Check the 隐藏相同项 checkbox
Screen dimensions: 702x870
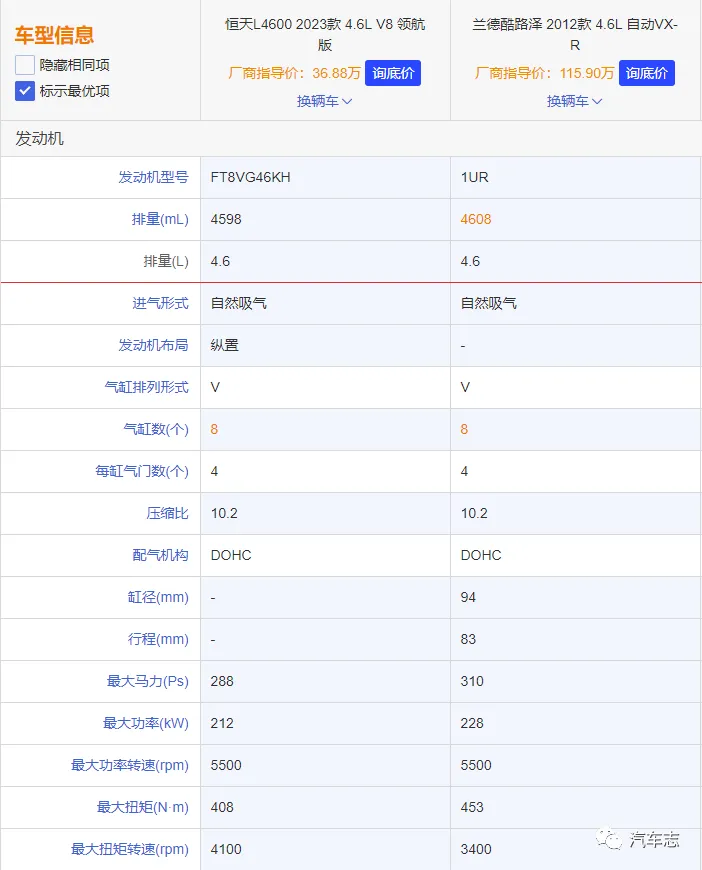[x=24, y=65]
